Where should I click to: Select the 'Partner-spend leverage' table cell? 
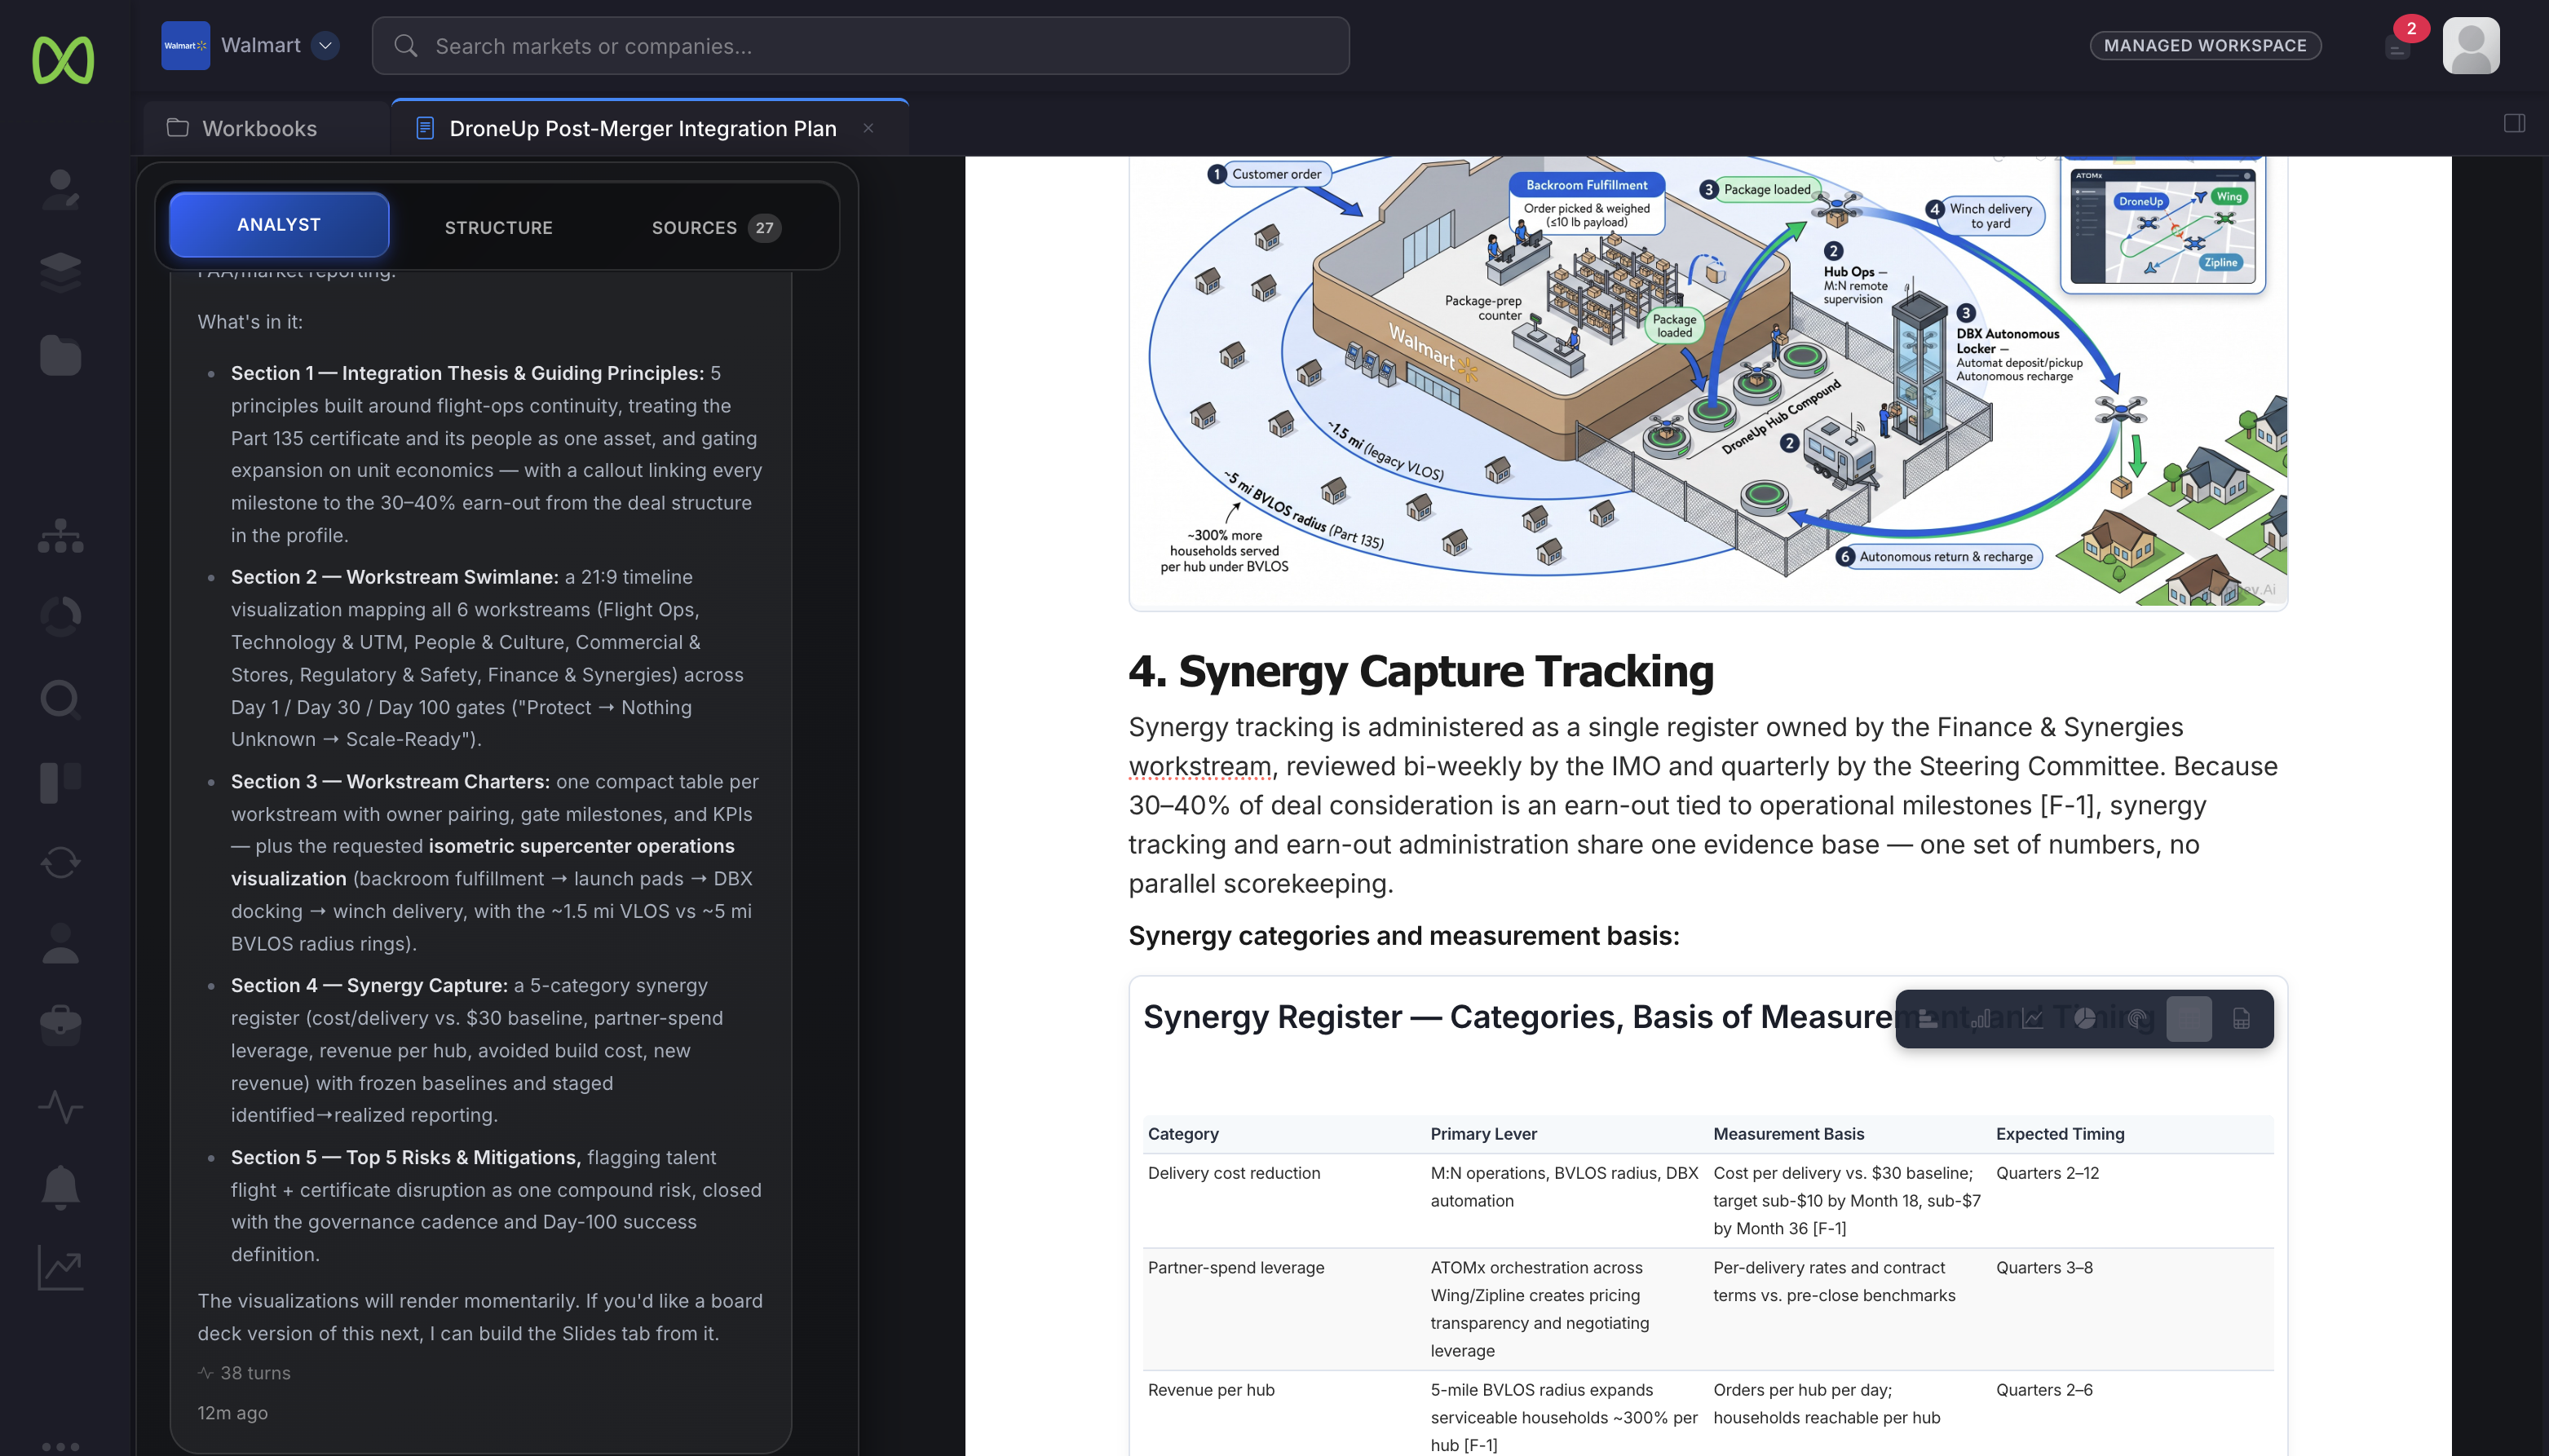pos(1236,1268)
